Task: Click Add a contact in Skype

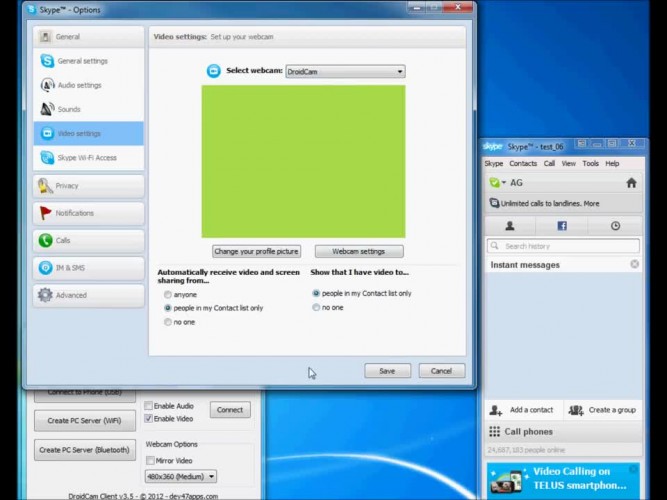Action: click(522, 410)
